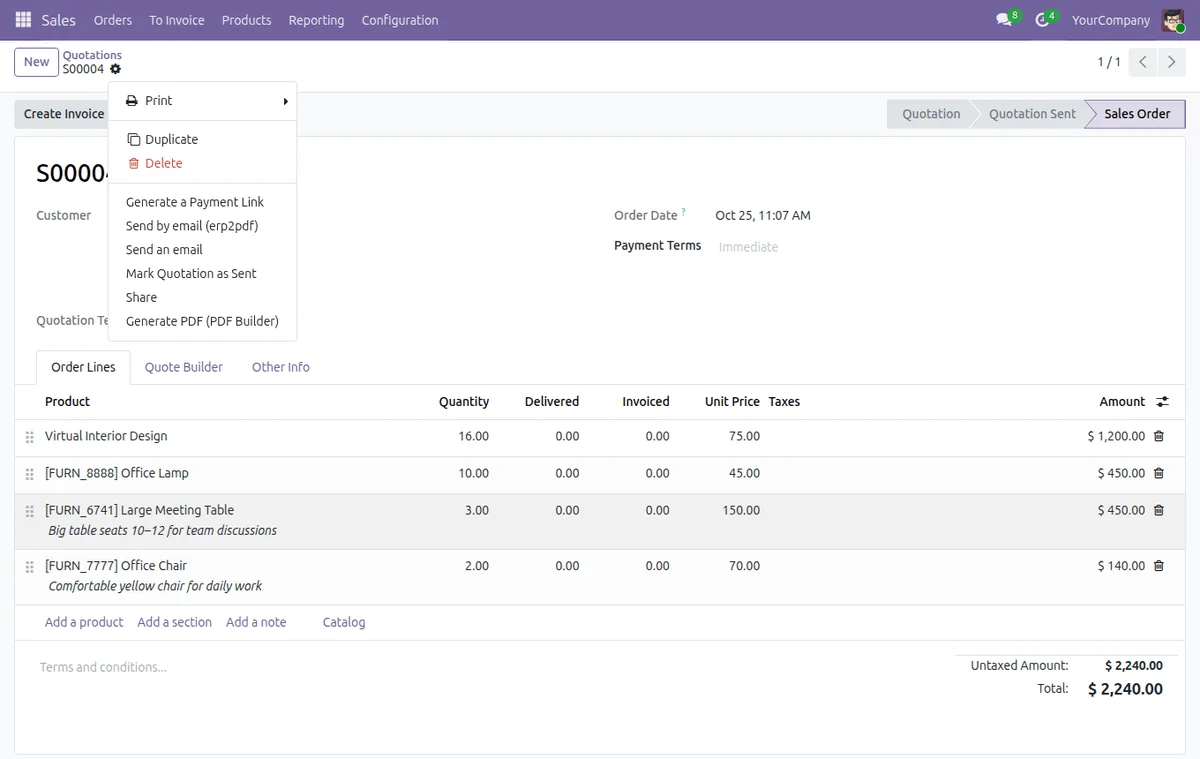Select Send by email (erp2pdf)
Viewport: 1200px width, 759px height.
[202, 226]
